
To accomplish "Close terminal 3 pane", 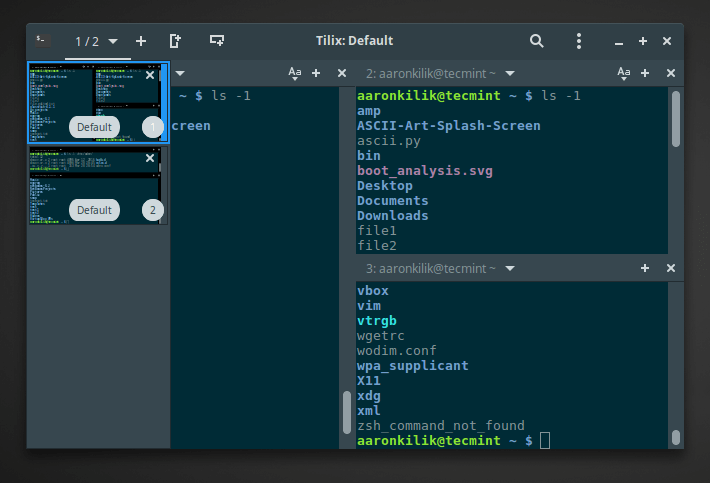I will [x=671, y=269].
